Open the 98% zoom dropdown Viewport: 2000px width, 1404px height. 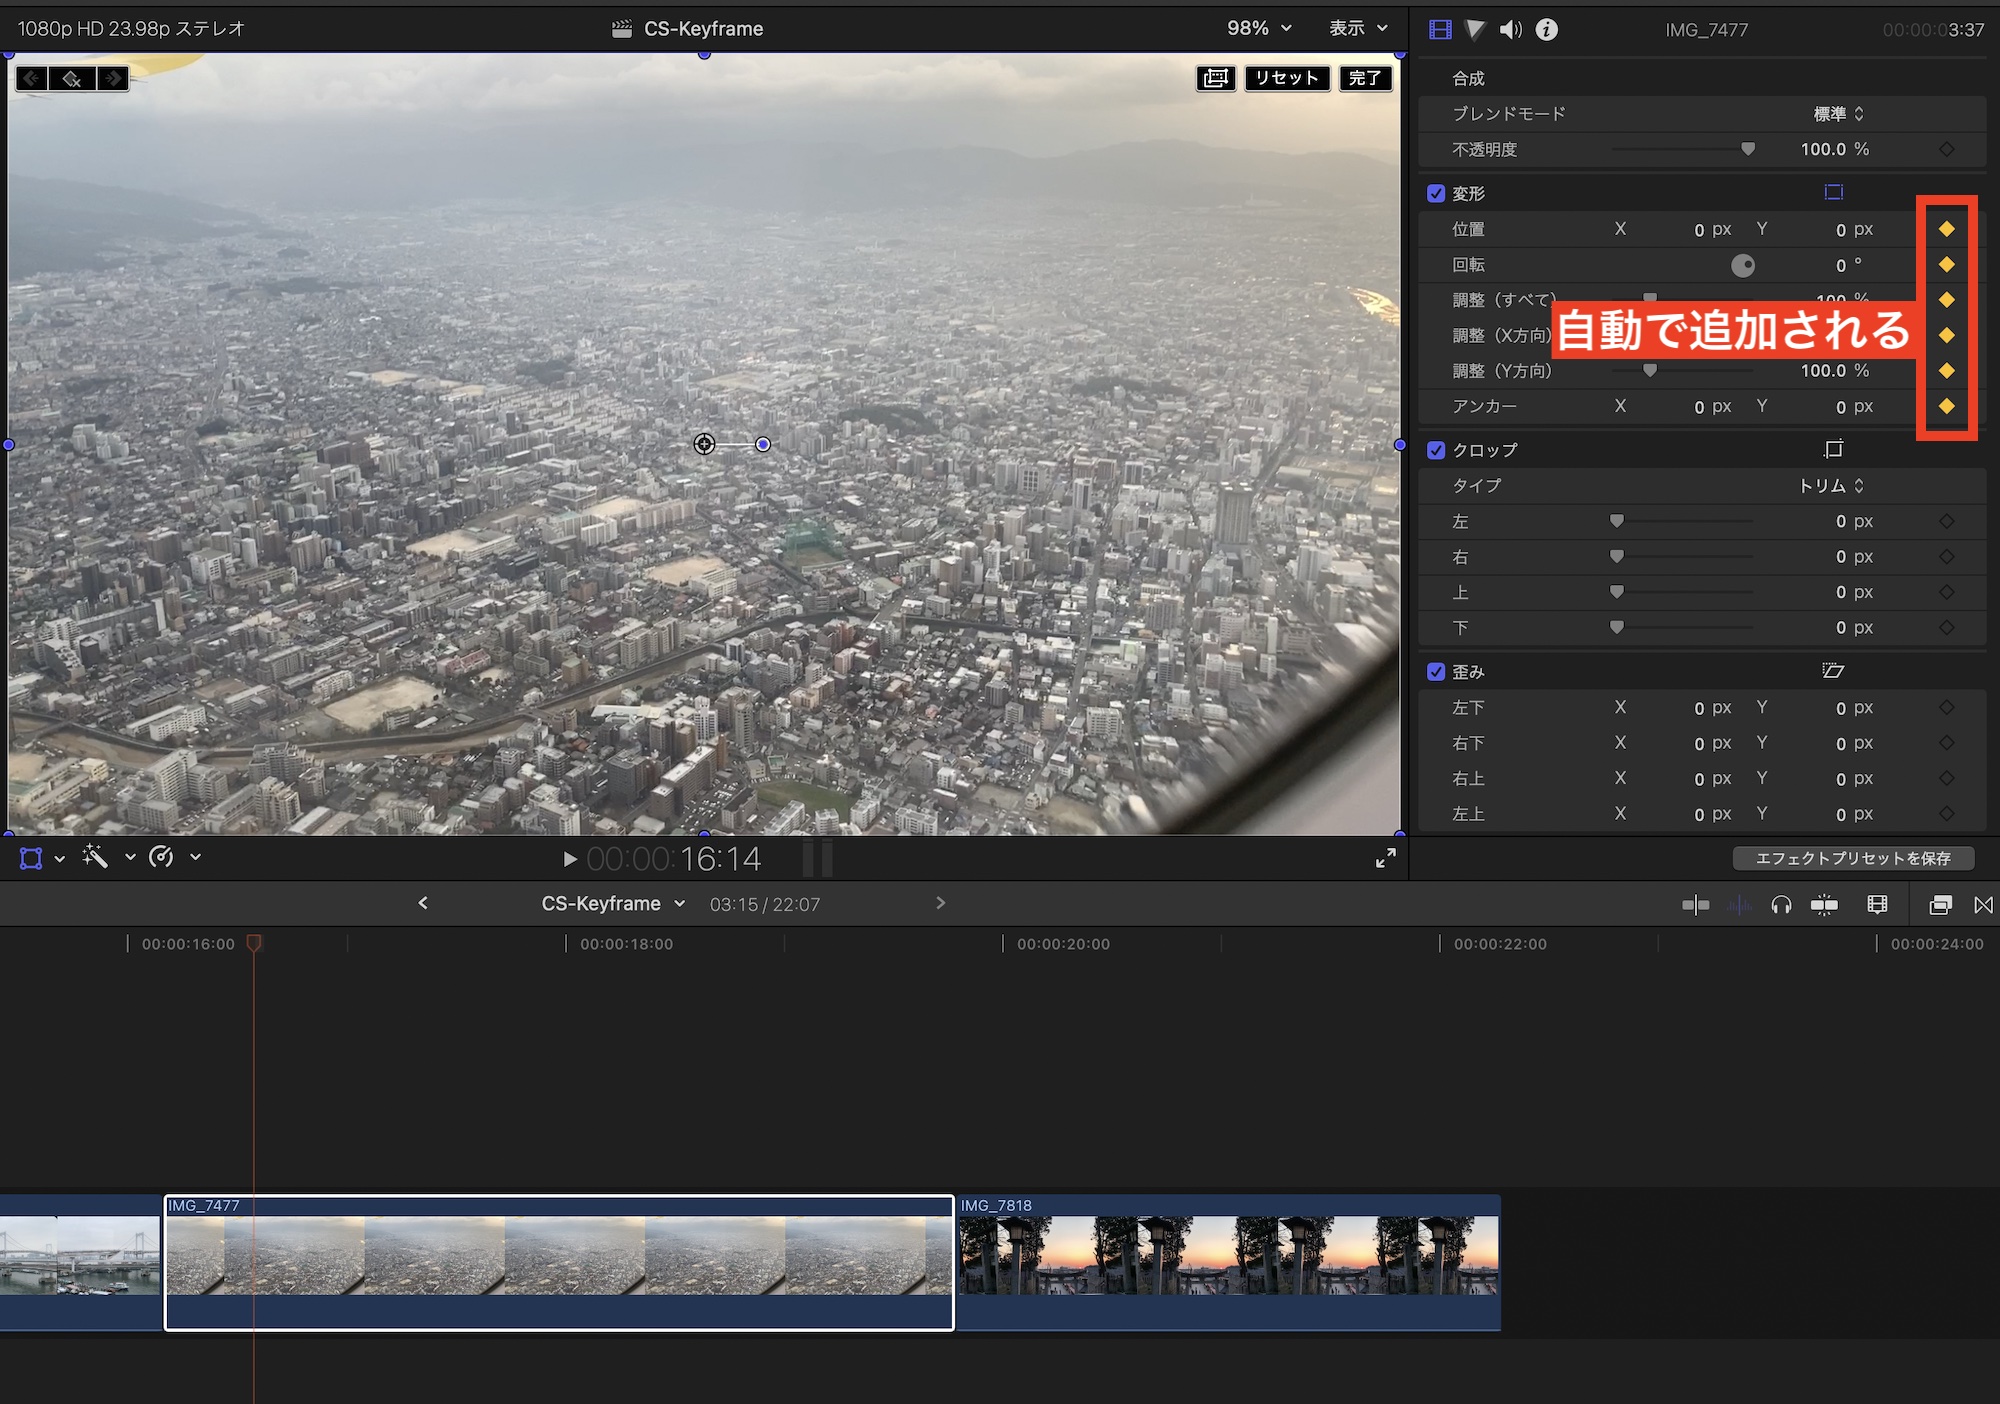(1259, 28)
